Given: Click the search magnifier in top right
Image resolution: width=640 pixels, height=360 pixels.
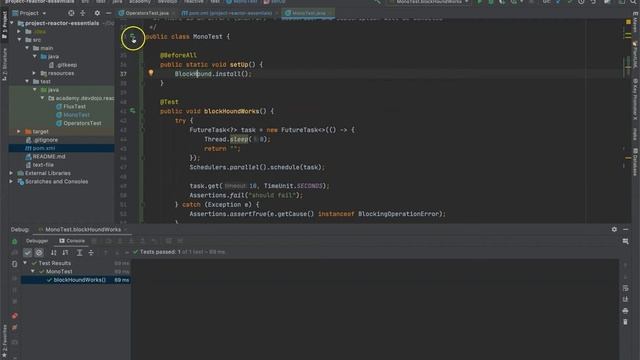Looking at the screenshot, I should [633, 2].
